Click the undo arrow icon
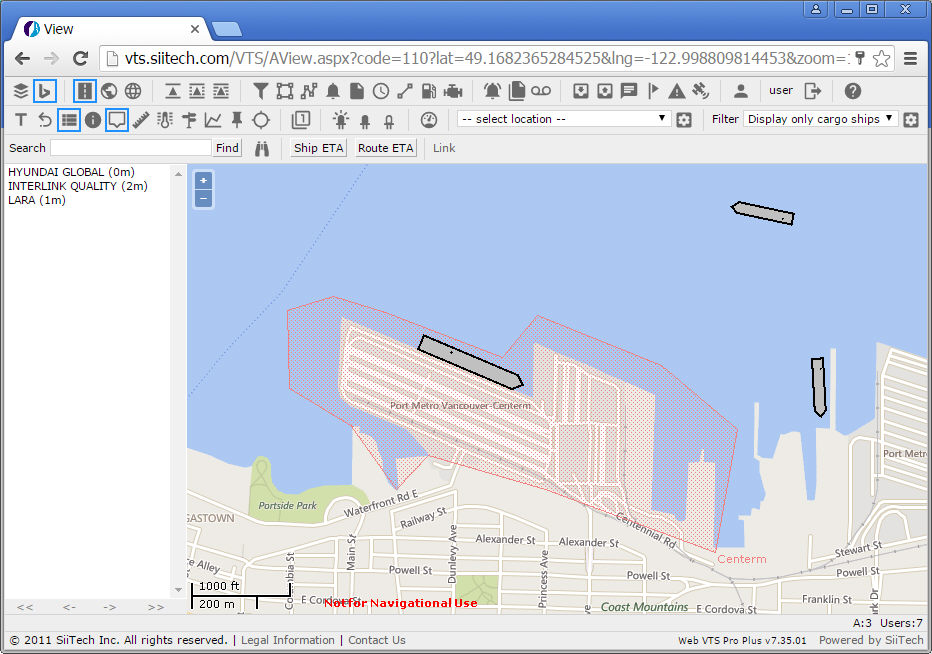 (x=45, y=120)
